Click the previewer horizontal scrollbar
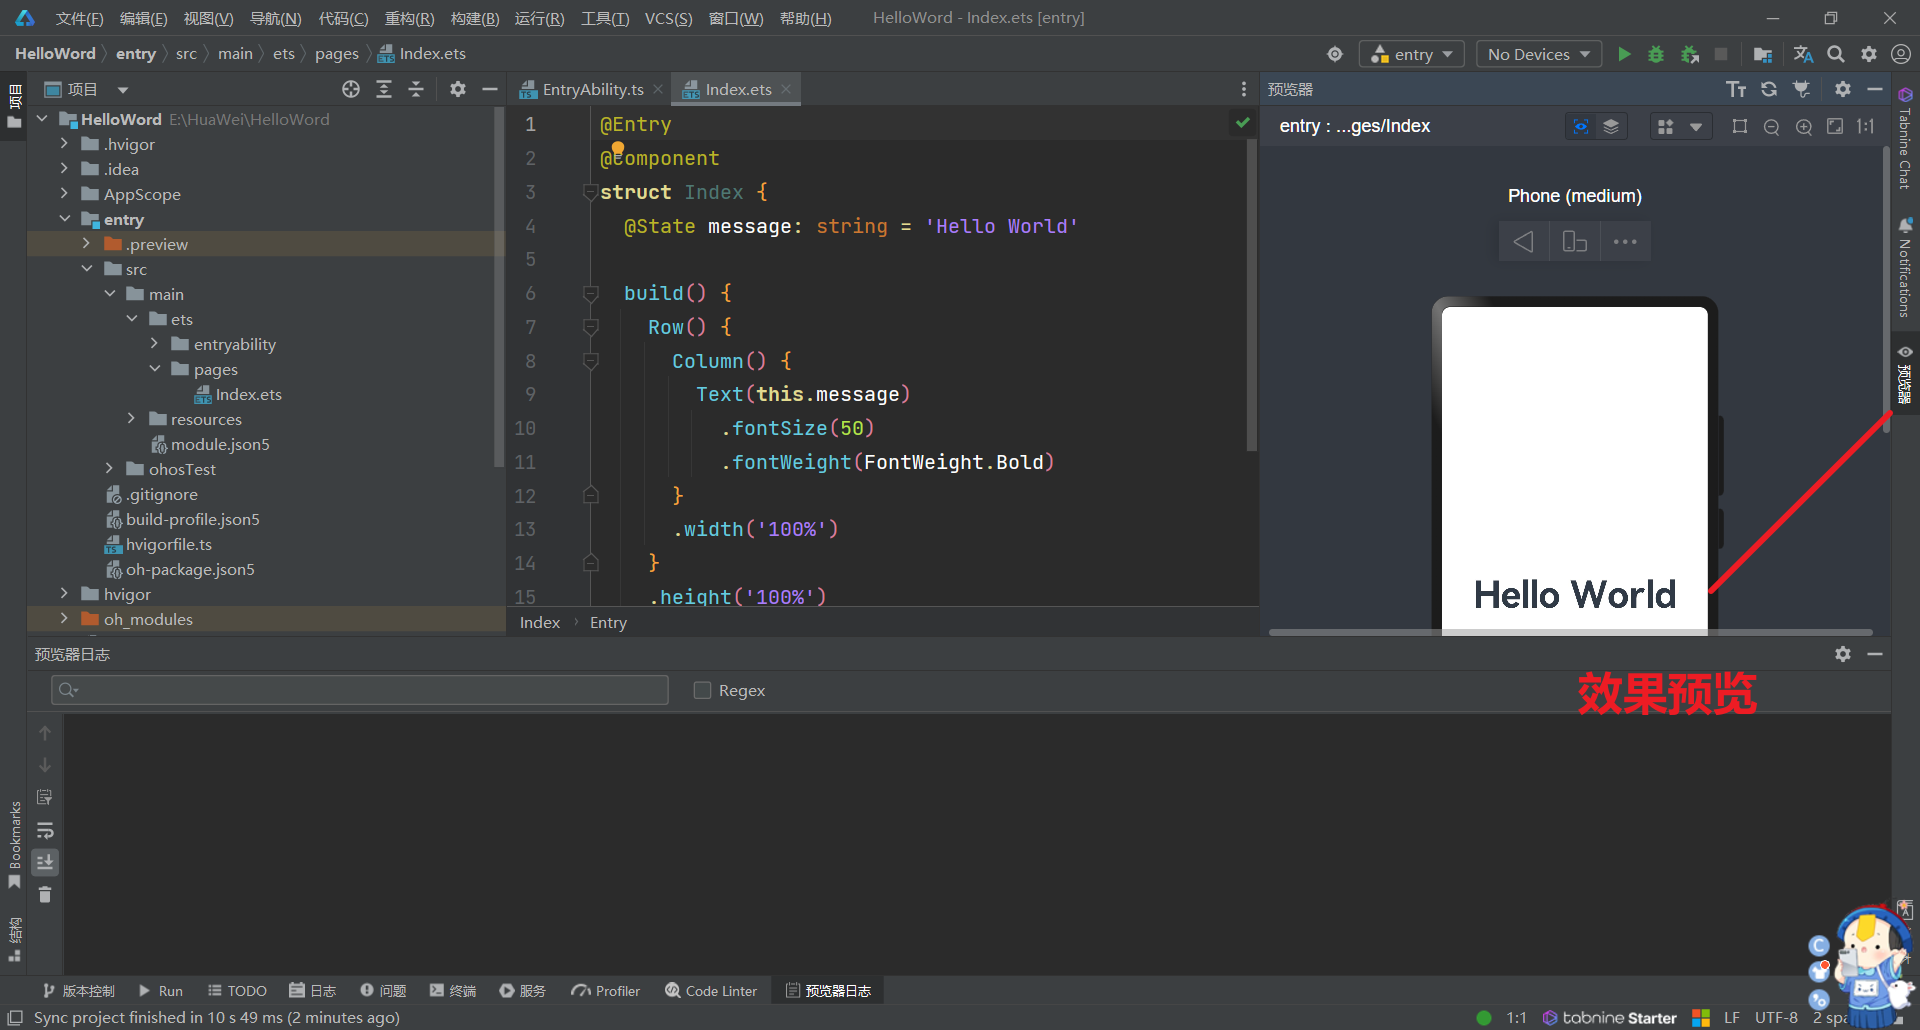Viewport: 1920px width, 1030px height. pyautogui.click(x=1570, y=632)
